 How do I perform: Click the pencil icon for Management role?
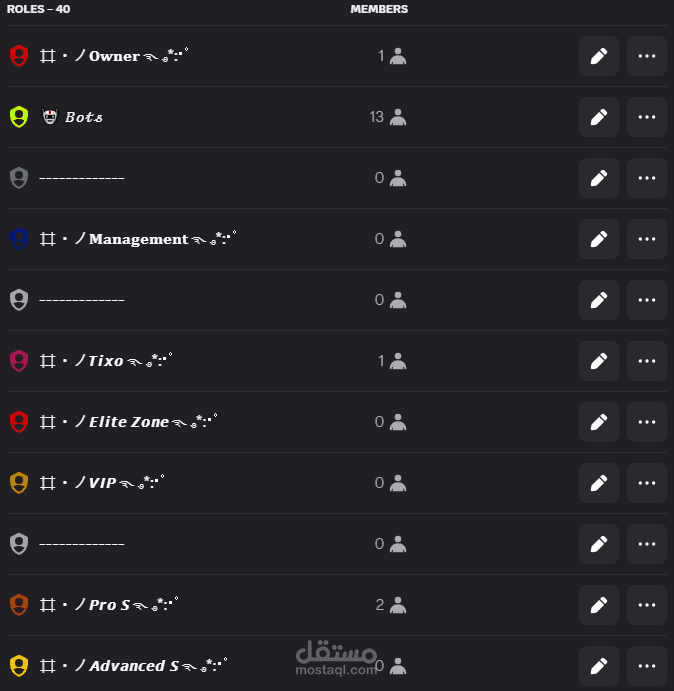click(x=599, y=239)
